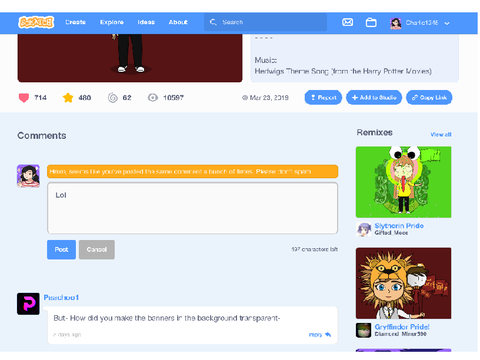Cancel the comment draft
The height and width of the screenshot is (360, 480).
click(x=97, y=249)
